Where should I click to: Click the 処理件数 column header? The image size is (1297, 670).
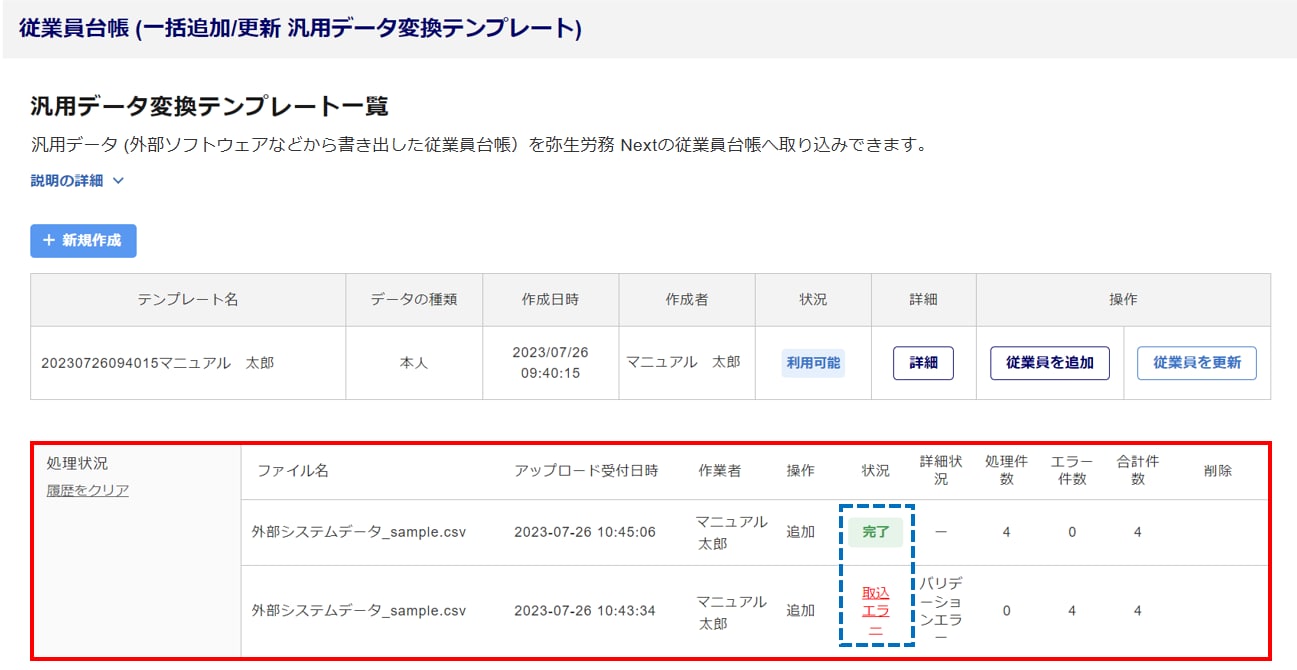click(1006, 471)
